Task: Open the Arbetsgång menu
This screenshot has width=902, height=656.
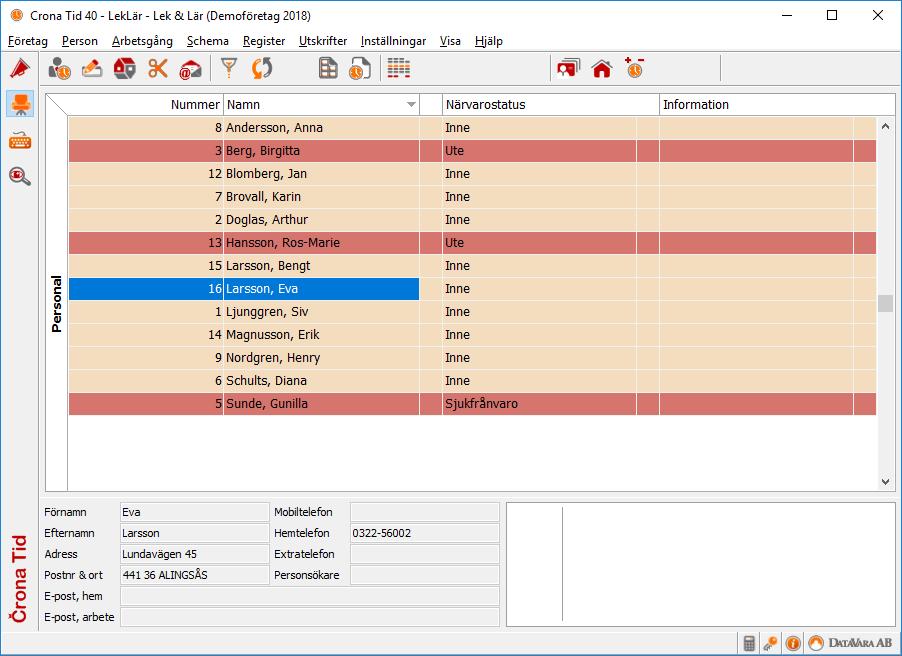Action: tap(142, 41)
